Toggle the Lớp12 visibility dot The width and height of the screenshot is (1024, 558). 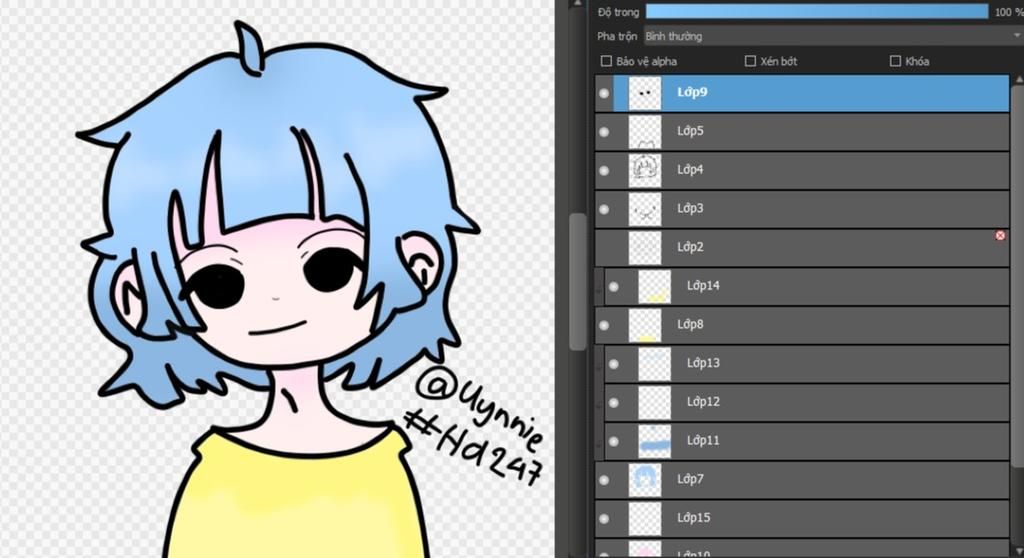[614, 402]
